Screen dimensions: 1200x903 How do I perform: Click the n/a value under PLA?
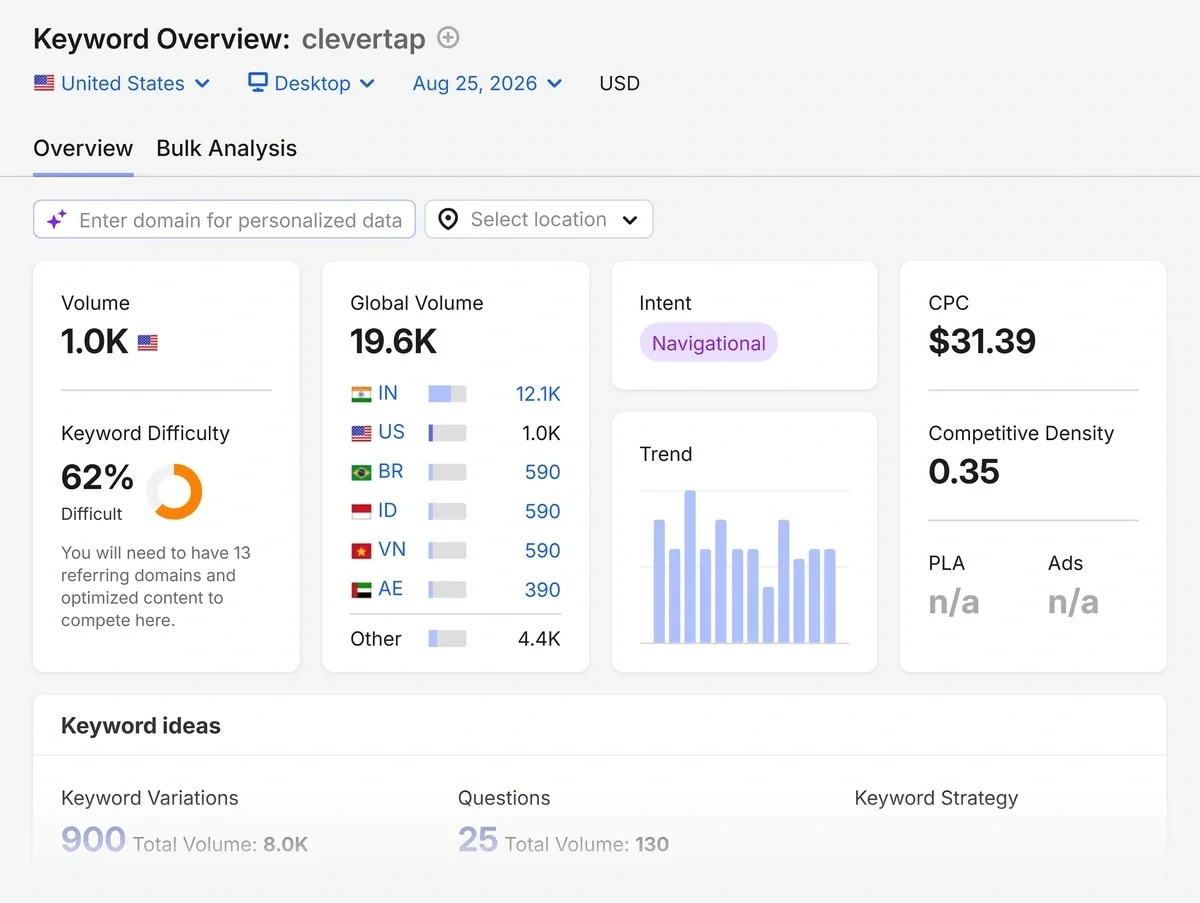click(x=954, y=602)
